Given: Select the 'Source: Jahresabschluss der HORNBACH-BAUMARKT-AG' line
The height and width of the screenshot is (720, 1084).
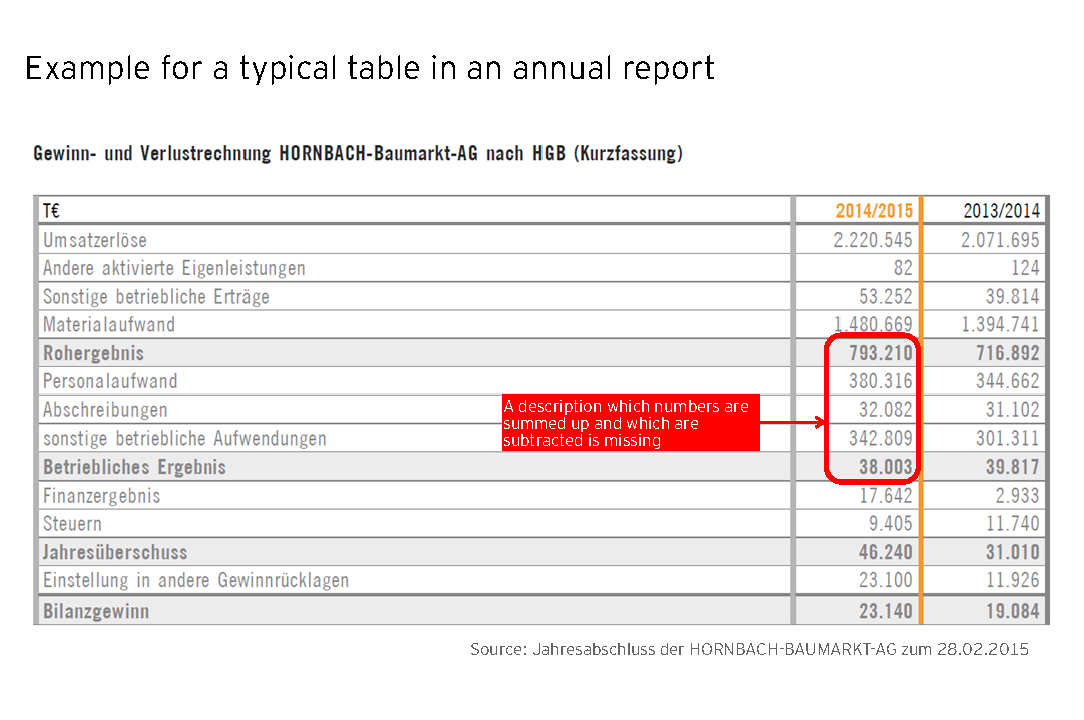Looking at the screenshot, I should (749, 649).
